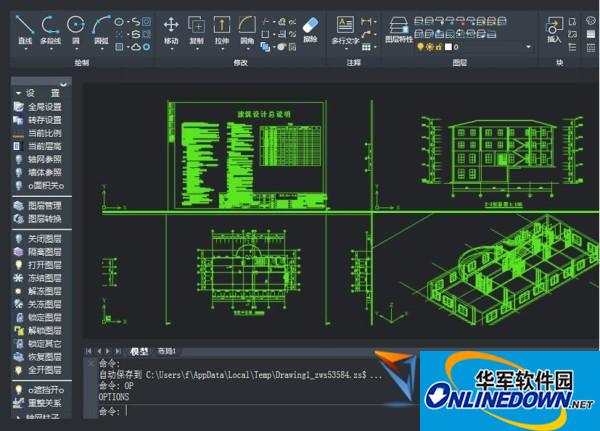Switch to the 模型 model tab
The height and width of the screenshot is (431, 600).
[x=139, y=351]
